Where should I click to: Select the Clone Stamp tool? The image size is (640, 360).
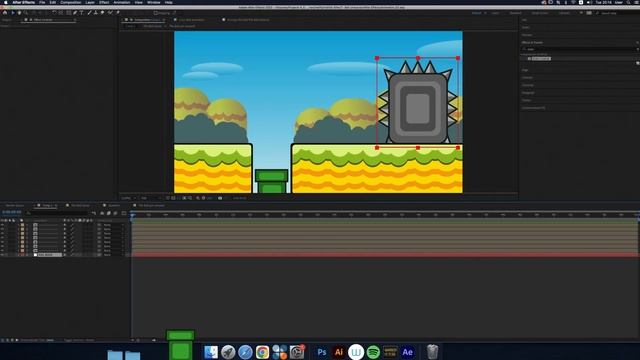click(96, 13)
